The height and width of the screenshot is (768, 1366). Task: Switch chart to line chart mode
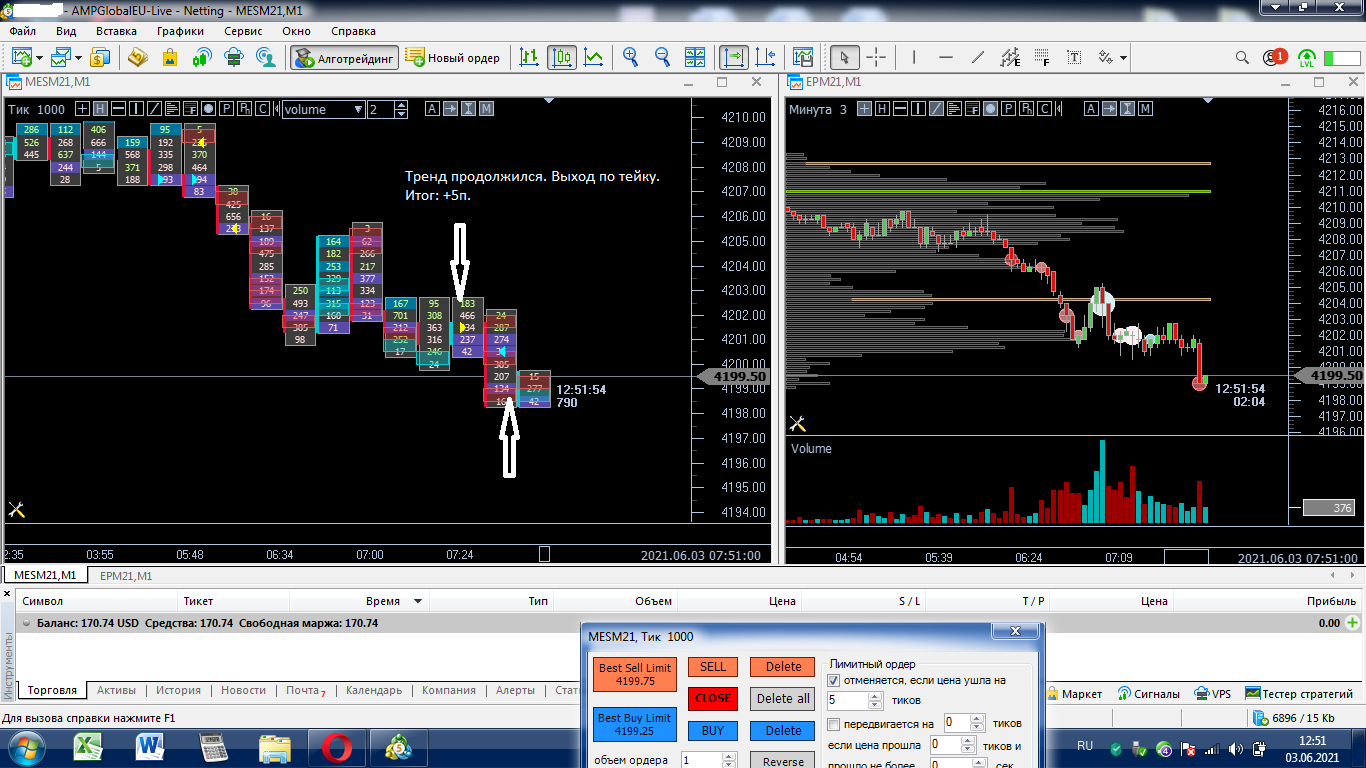pyautogui.click(x=594, y=57)
